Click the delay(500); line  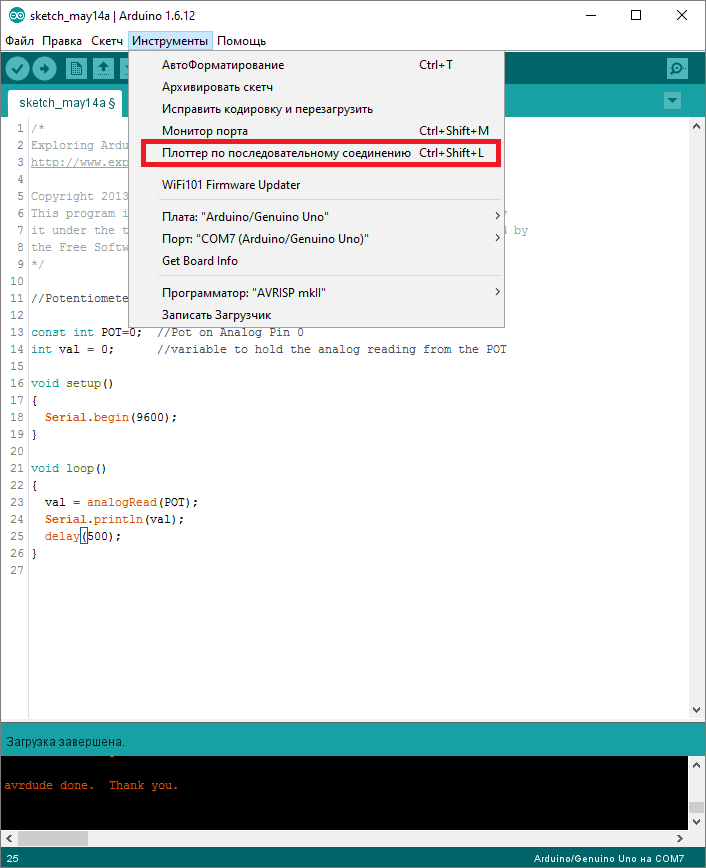click(83, 536)
